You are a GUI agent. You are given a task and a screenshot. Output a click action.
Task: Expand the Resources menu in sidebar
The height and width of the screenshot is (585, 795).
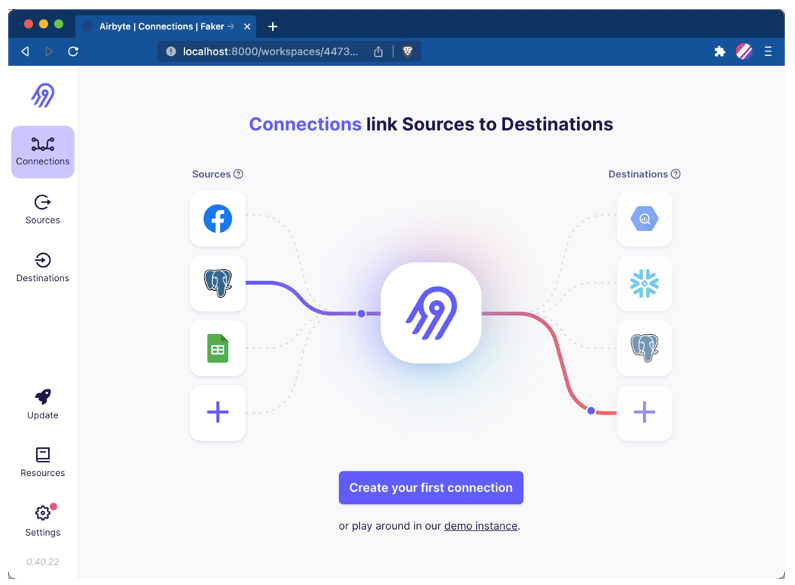pyautogui.click(x=43, y=462)
